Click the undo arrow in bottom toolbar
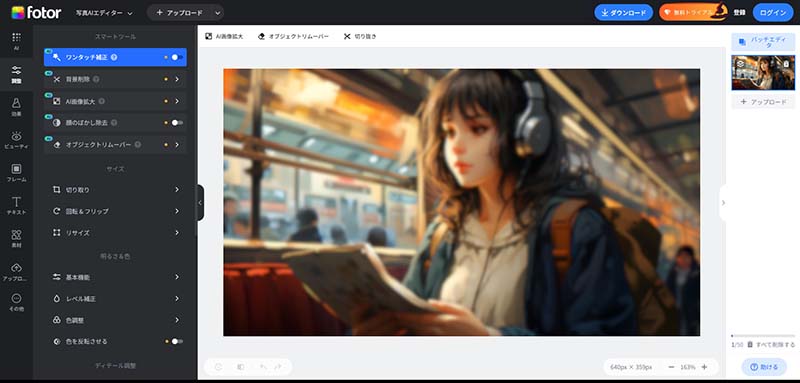The height and width of the screenshot is (383, 800). pos(263,367)
